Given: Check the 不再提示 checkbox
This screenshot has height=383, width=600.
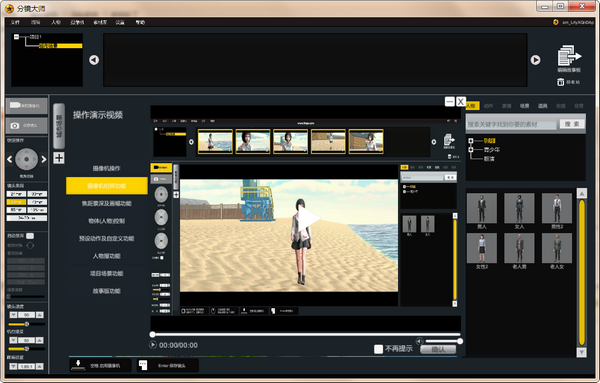Looking at the screenshot, I should 378,349.
